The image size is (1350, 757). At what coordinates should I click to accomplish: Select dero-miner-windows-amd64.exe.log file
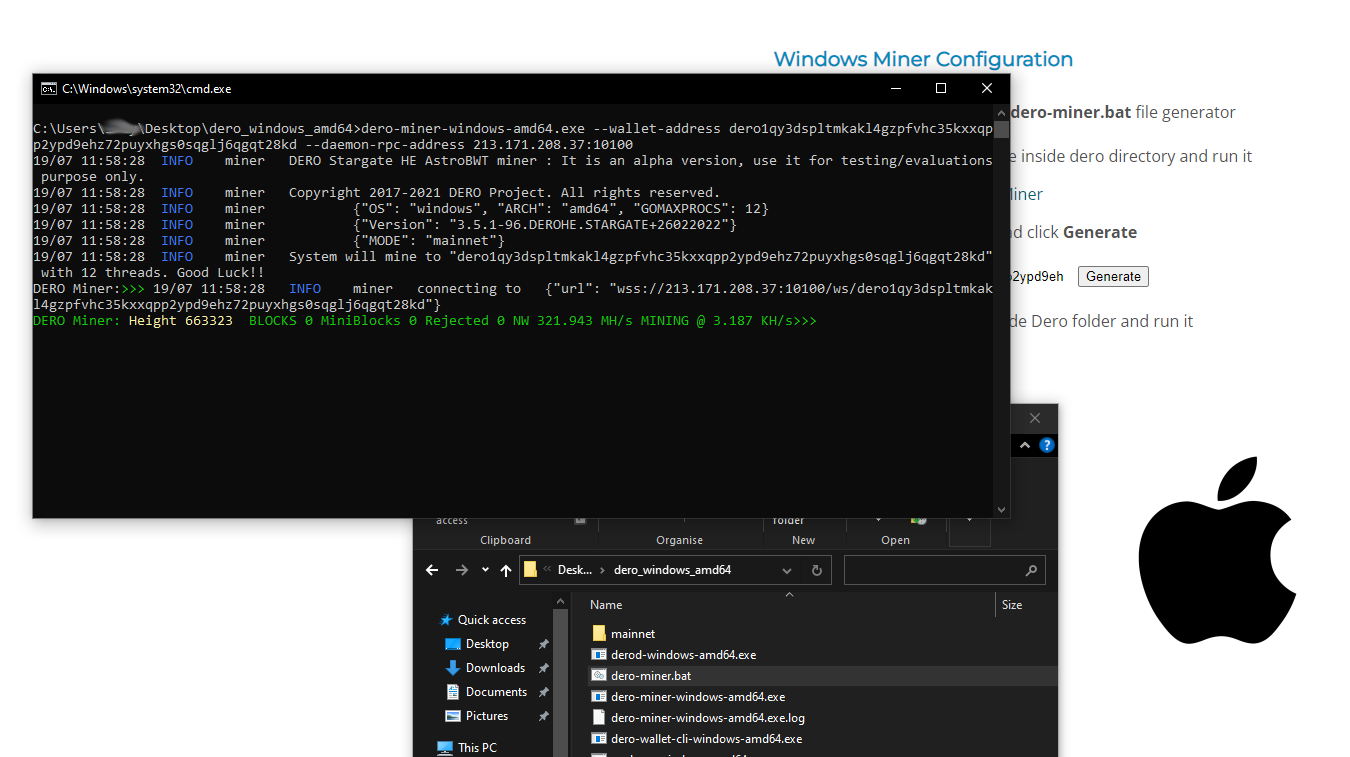pos(708,718)
